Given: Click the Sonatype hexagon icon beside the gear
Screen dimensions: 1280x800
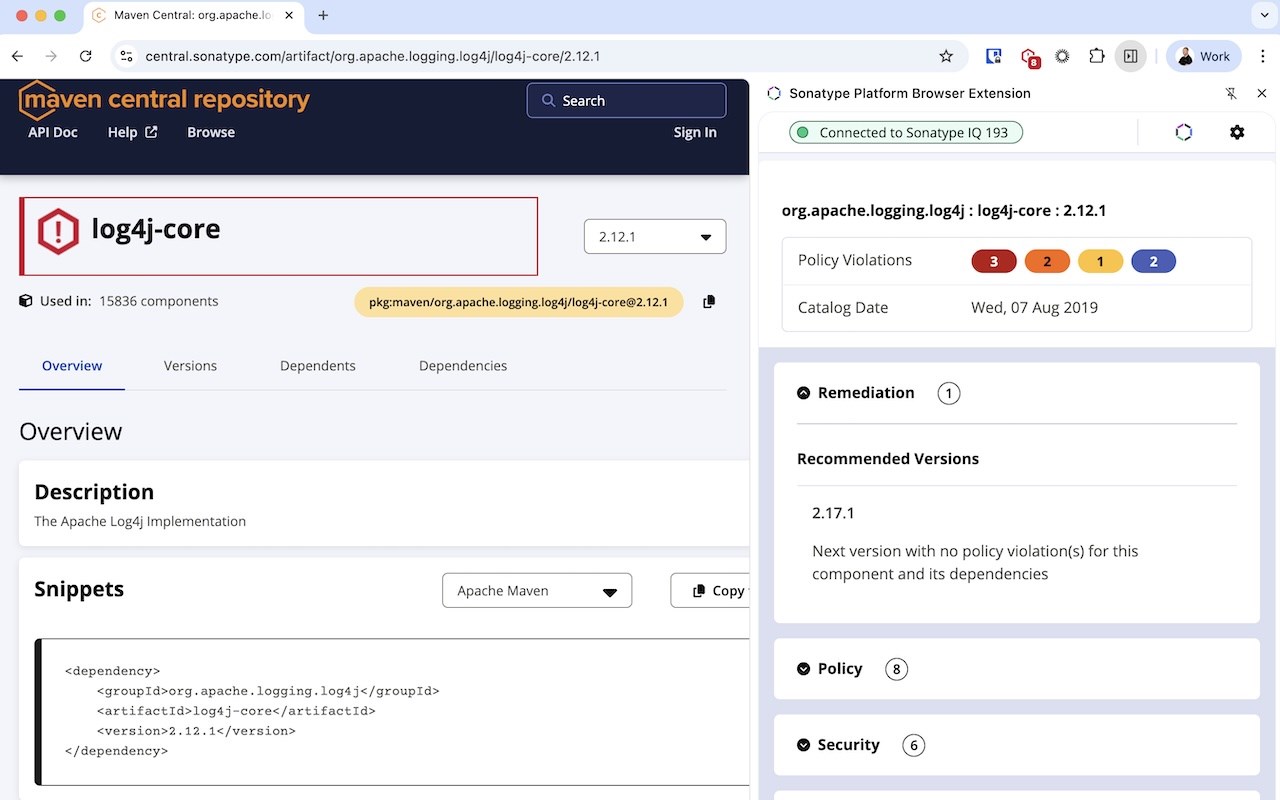Looking at the screenshot, I should tap(1184, 132).
